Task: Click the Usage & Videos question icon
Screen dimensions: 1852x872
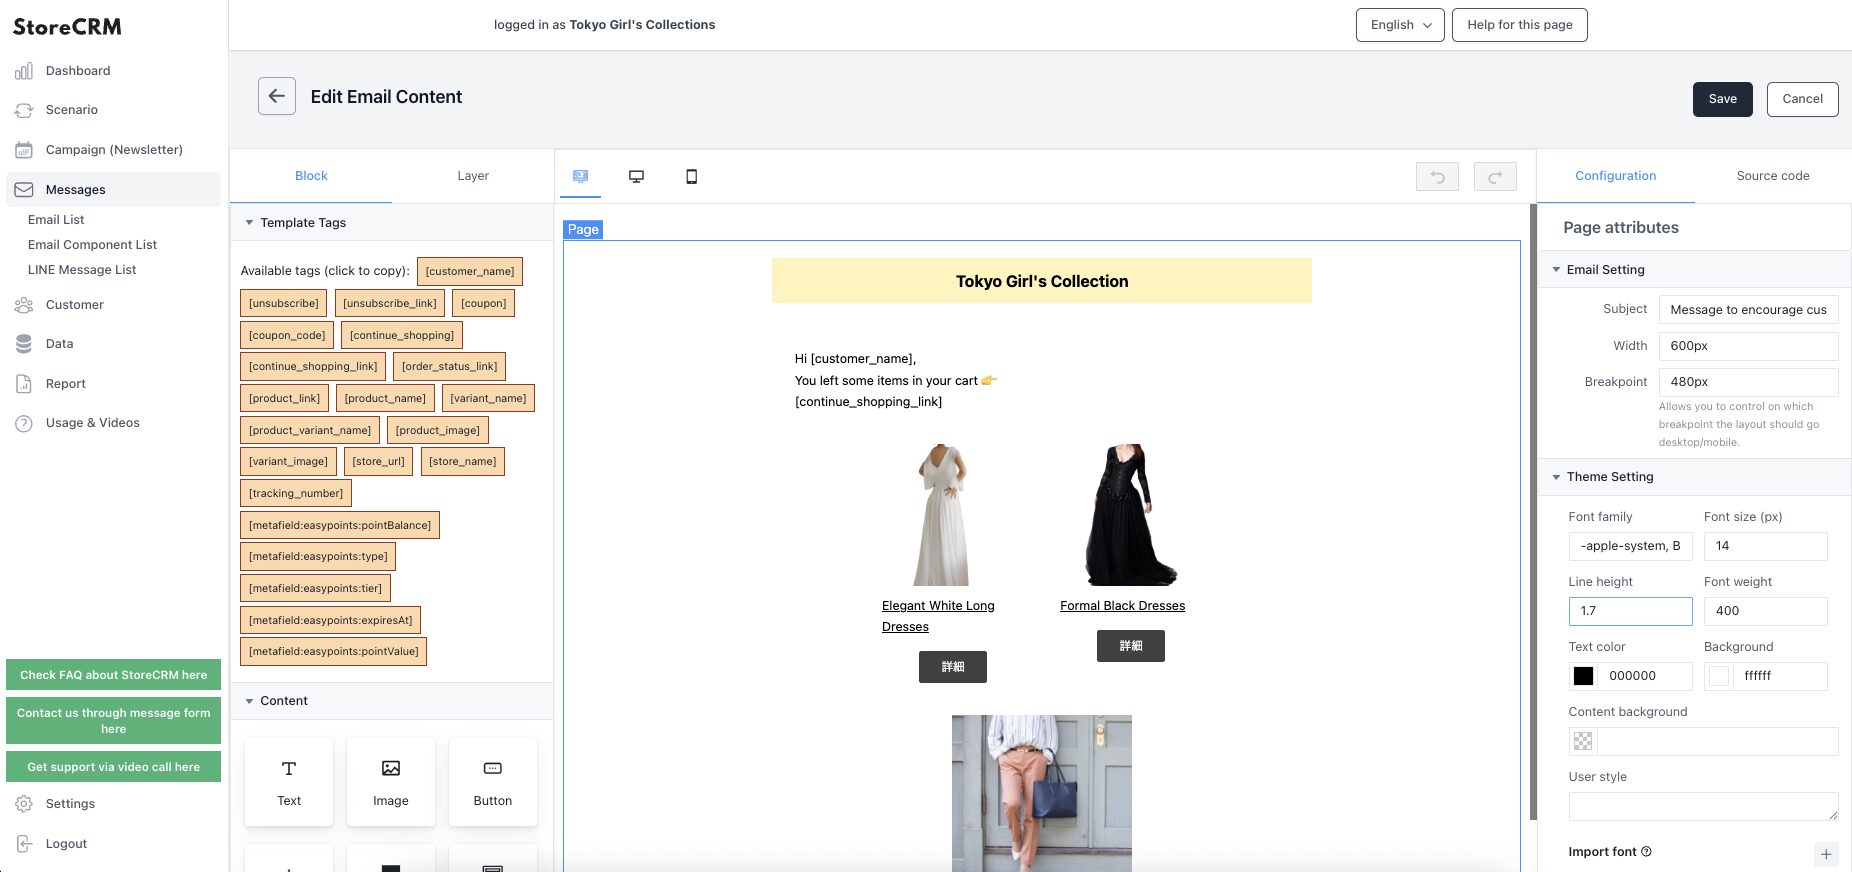Action: click(x=24, y=423)
